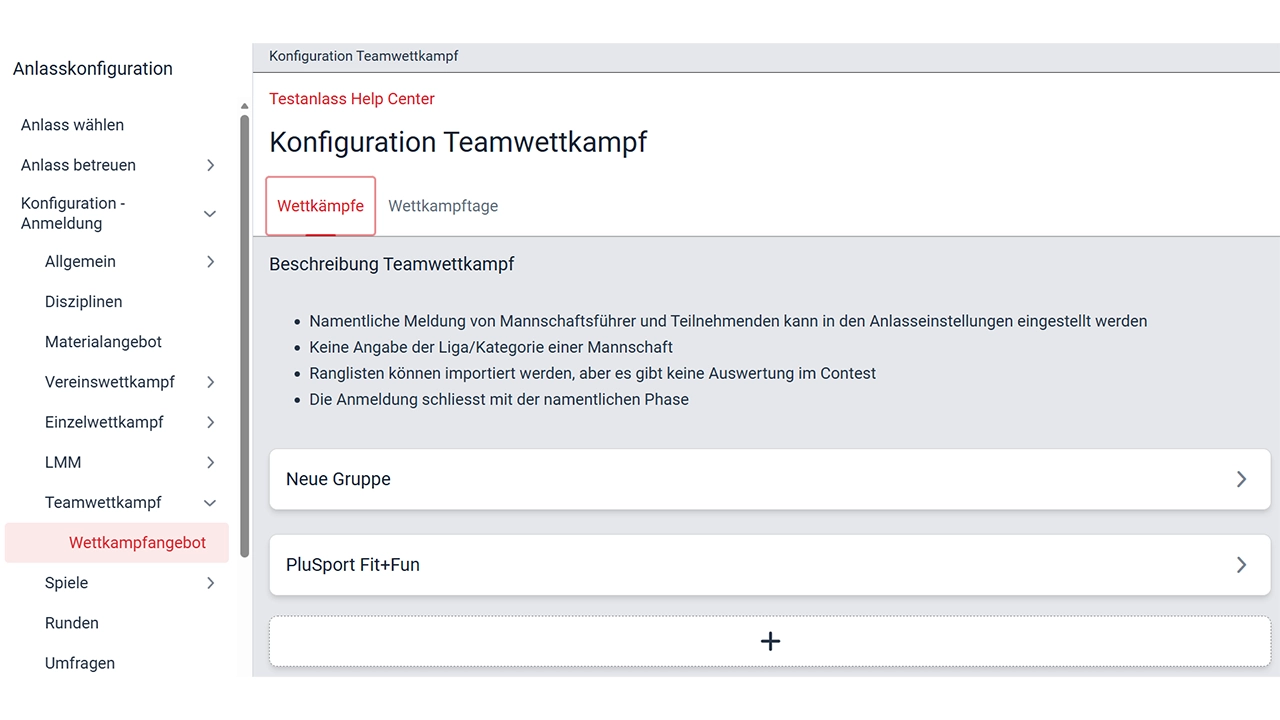Expand Allgemein submenu chevron

coord(210,262)
